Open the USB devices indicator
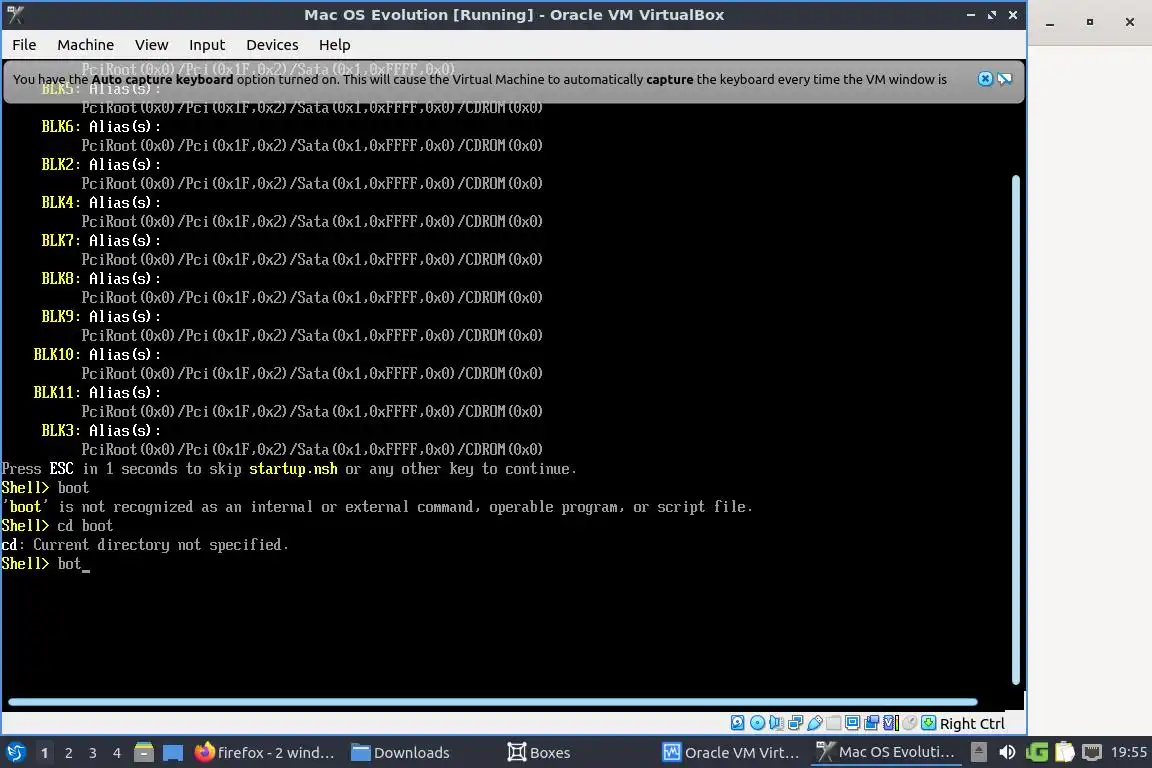 pyautogui.click(x=814, y=723)
